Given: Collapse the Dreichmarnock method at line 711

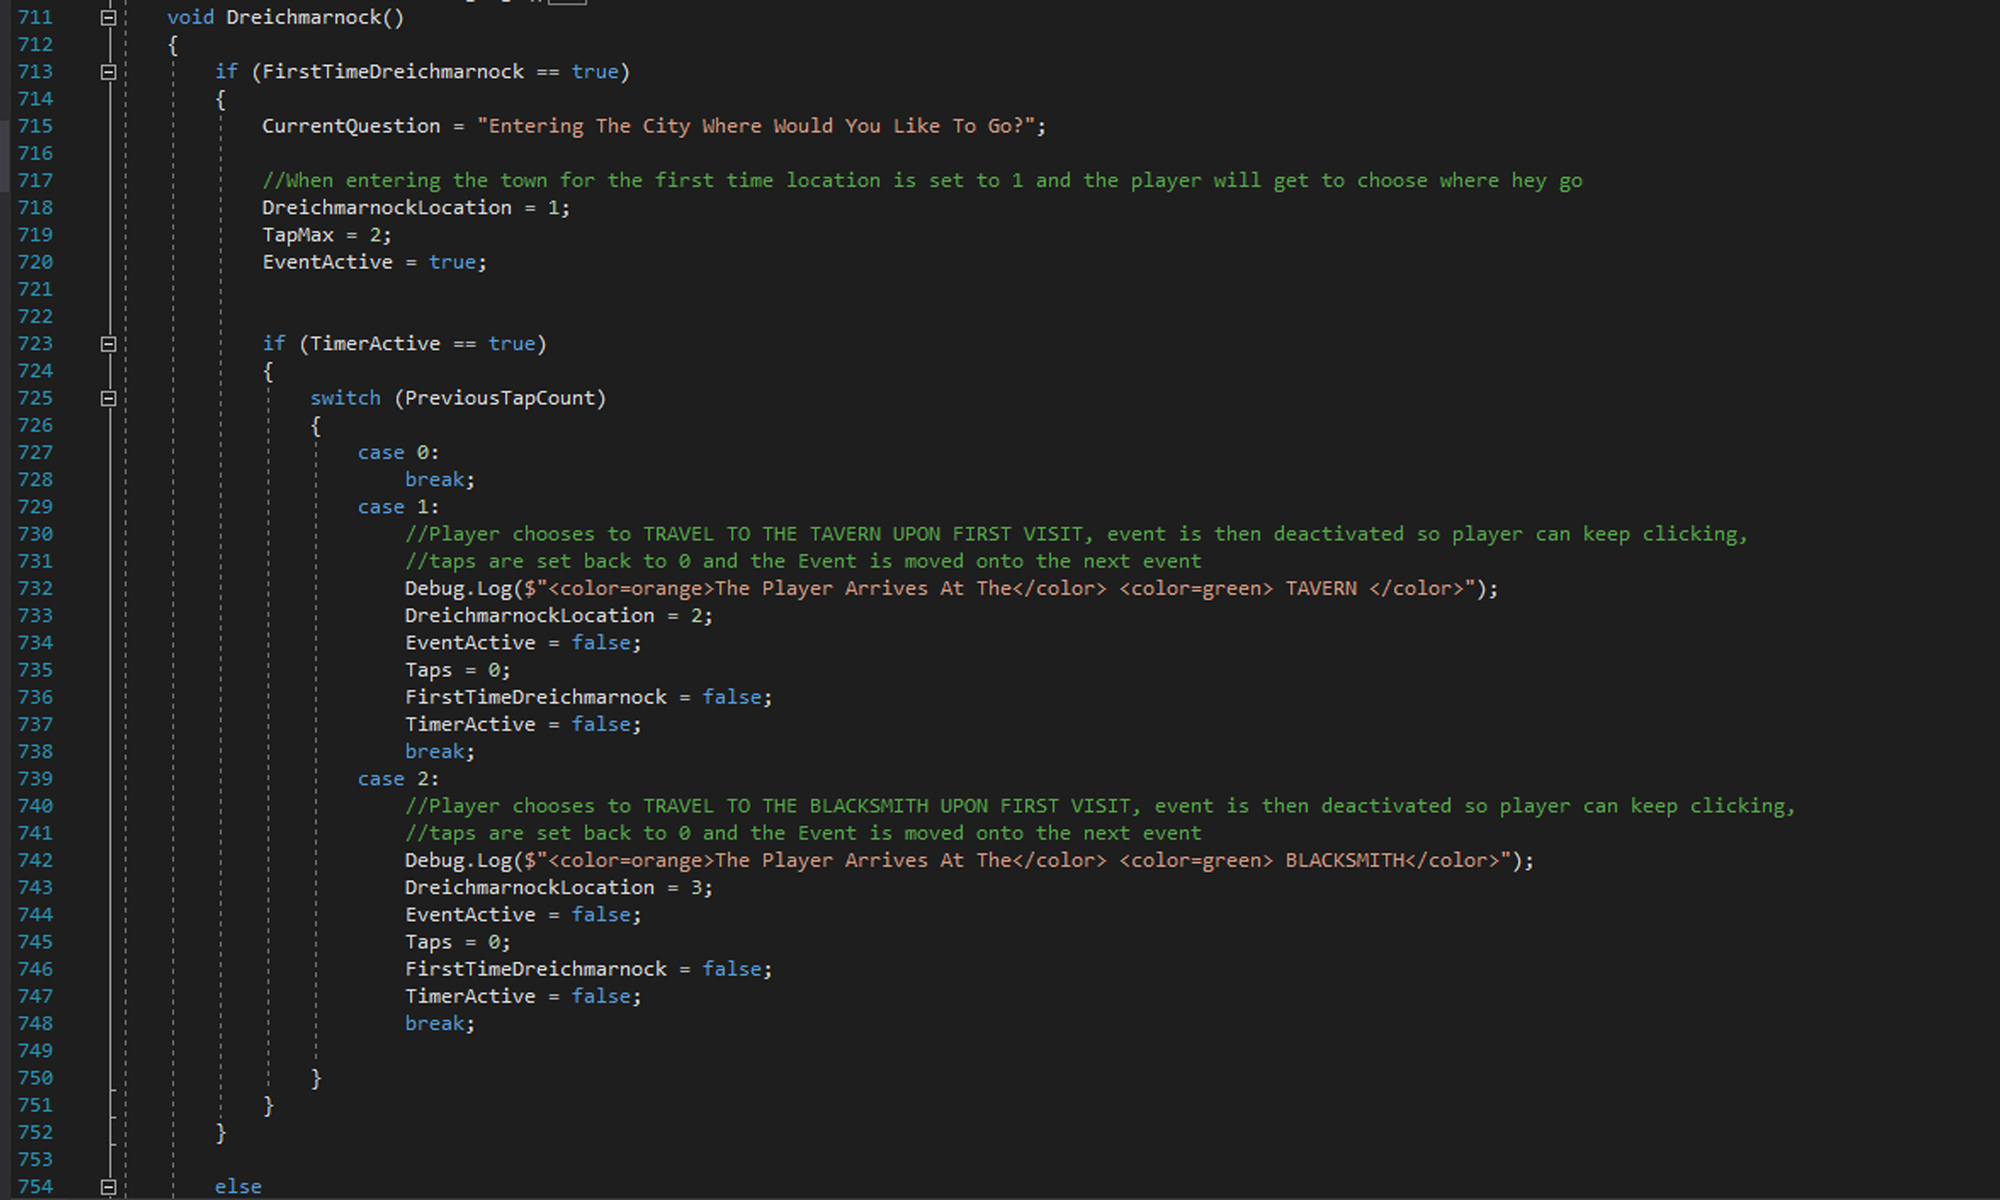Looking at the screenshot, I should click(x=109, y=18).
